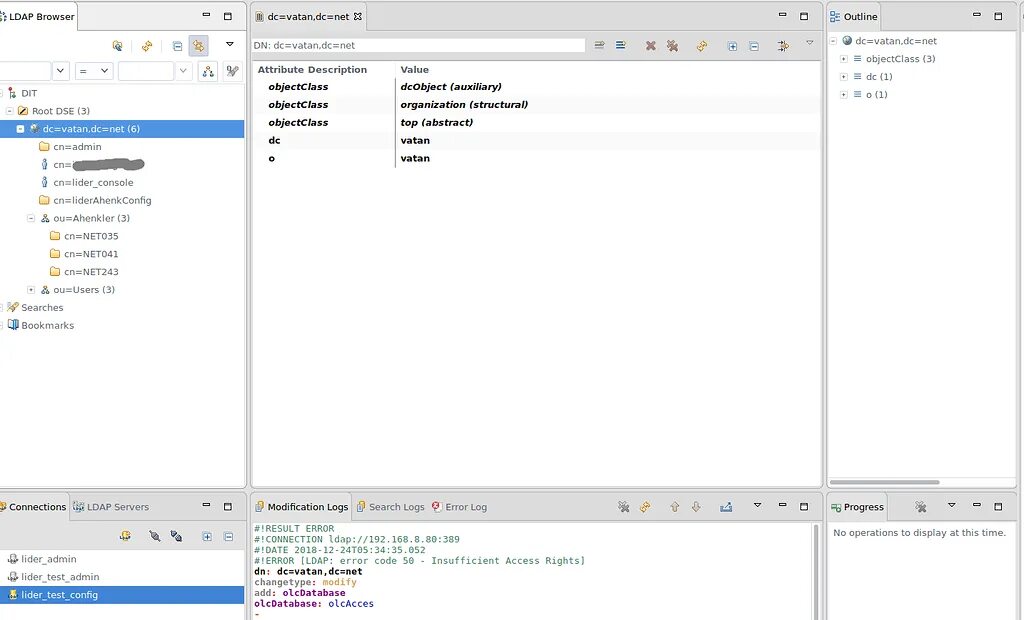Toggle Link with Editor in LDAP Browser
Image resolution: width=1024 pixels, height=620 pixels.
199,46
